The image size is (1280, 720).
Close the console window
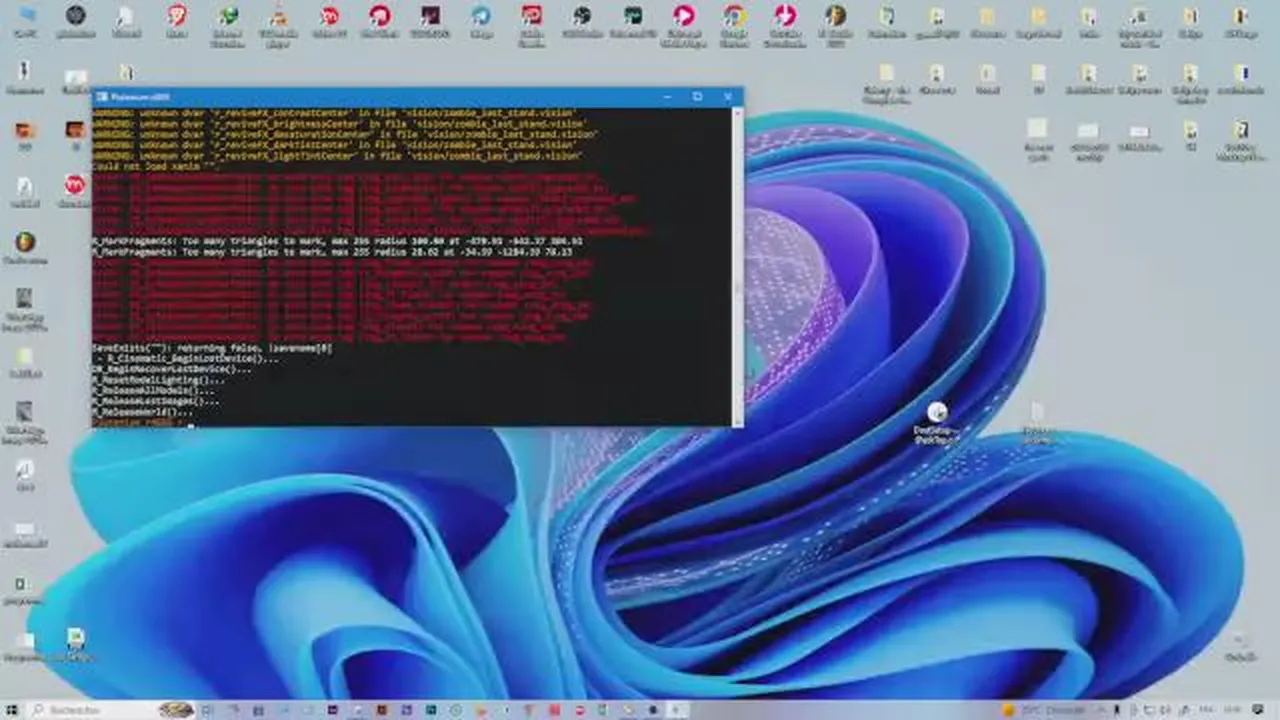[x=728, y=97]
